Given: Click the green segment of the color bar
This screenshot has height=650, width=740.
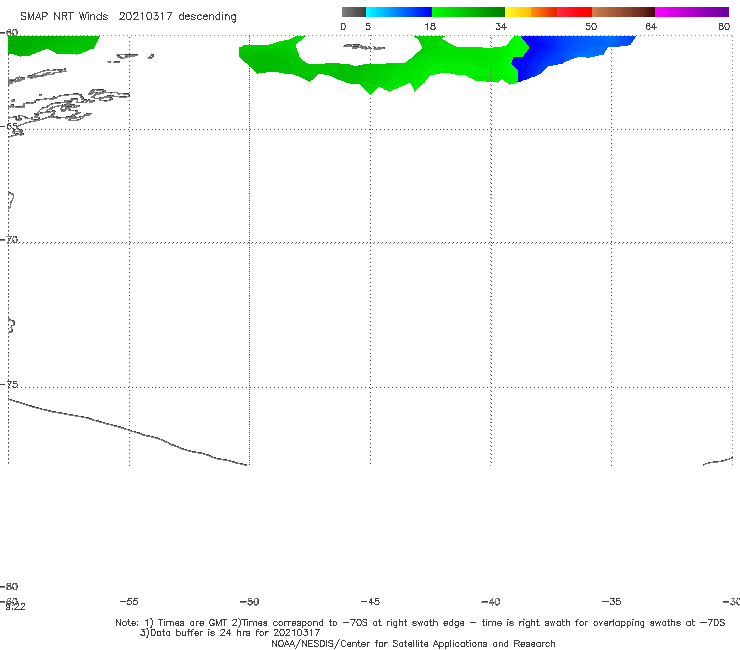Looking at the screenshot, I should 468,12.
